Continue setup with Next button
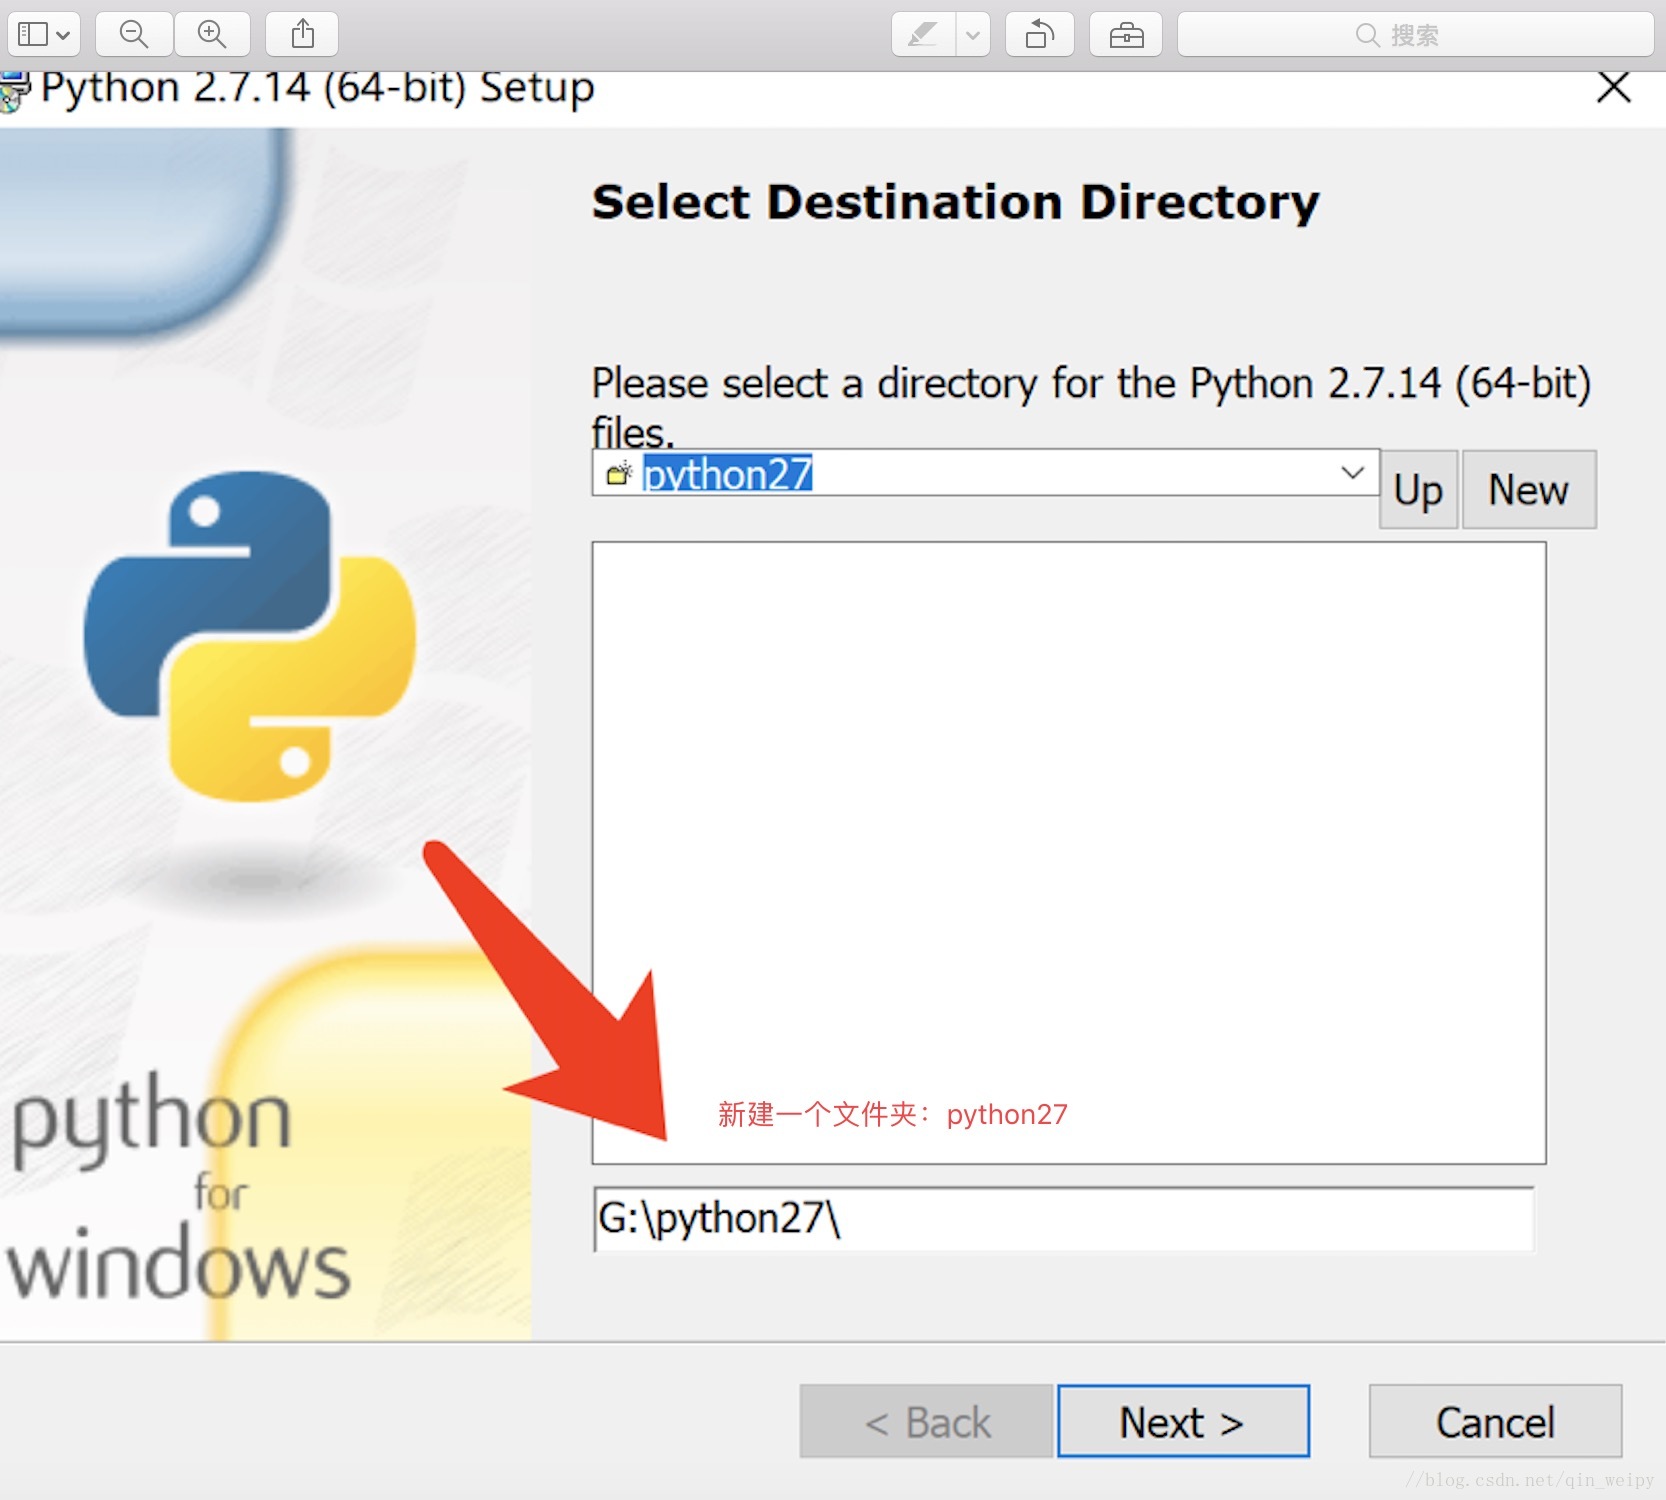 (x=1183, y=1421)
